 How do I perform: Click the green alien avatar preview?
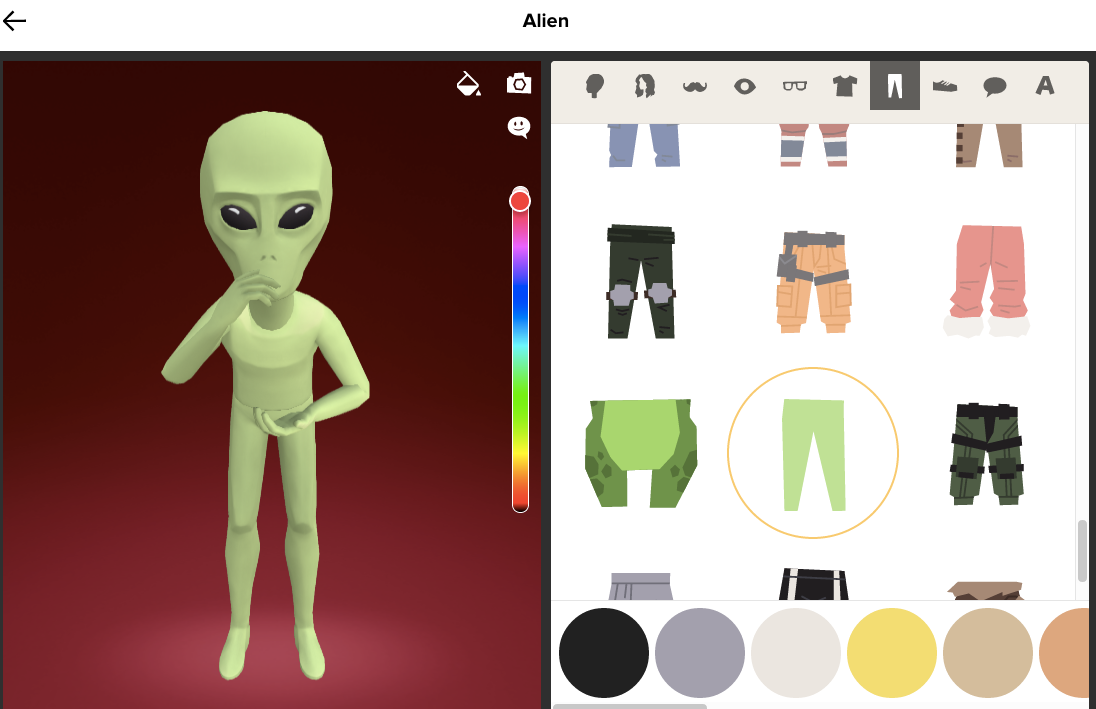(x=266, y=395)
